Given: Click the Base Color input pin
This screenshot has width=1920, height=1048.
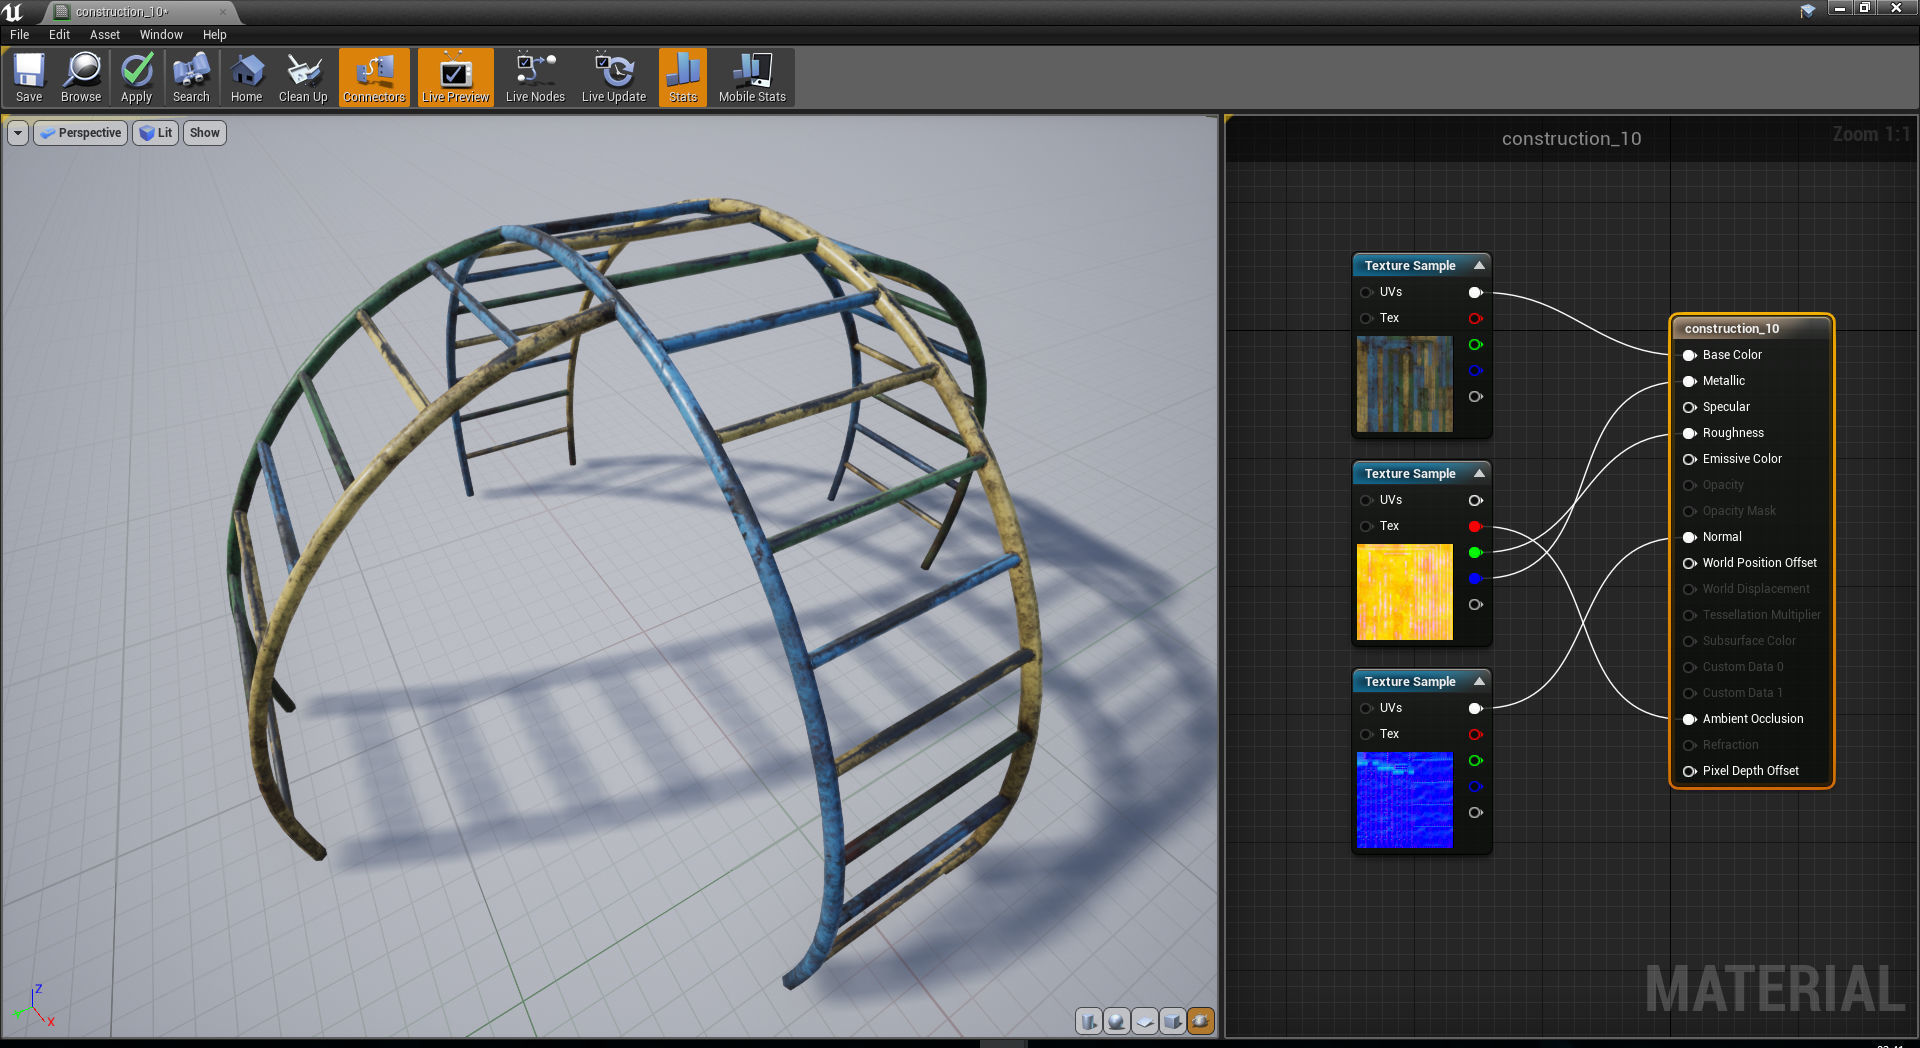Looking at the screenshot, I should [x=1690, y=355].
